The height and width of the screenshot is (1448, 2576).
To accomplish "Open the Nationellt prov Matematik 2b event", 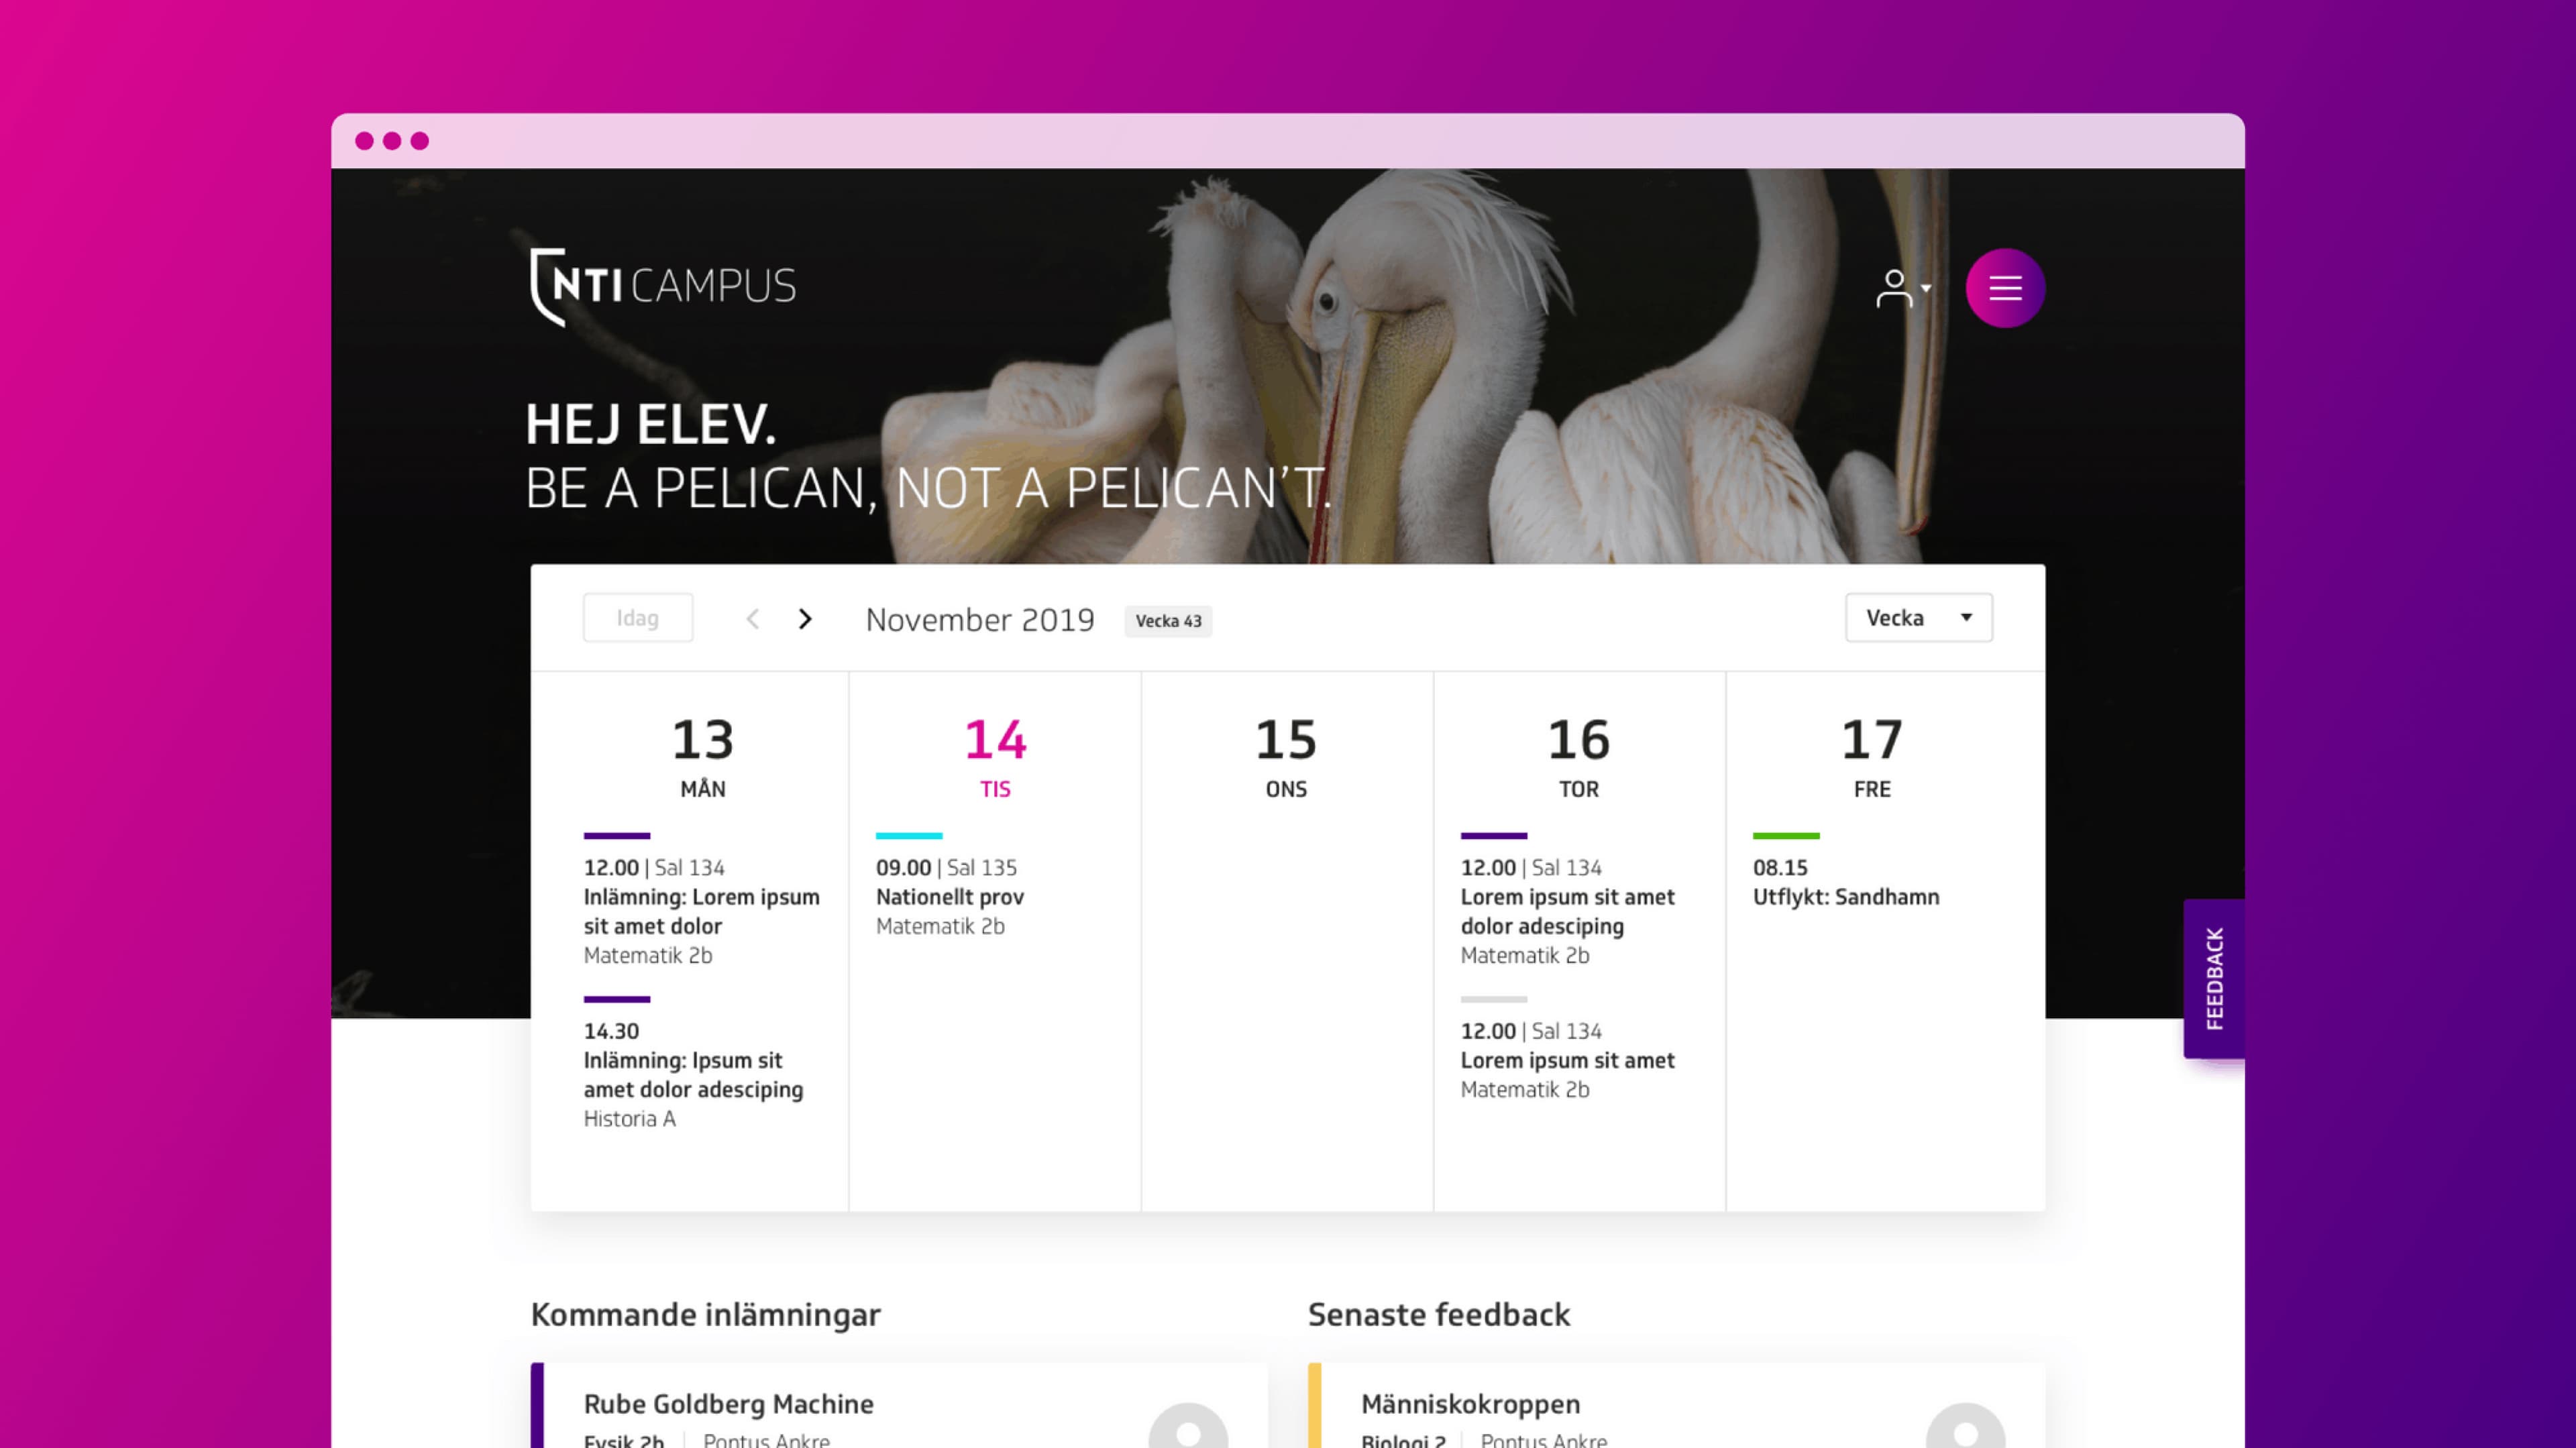I will point(949,896).
